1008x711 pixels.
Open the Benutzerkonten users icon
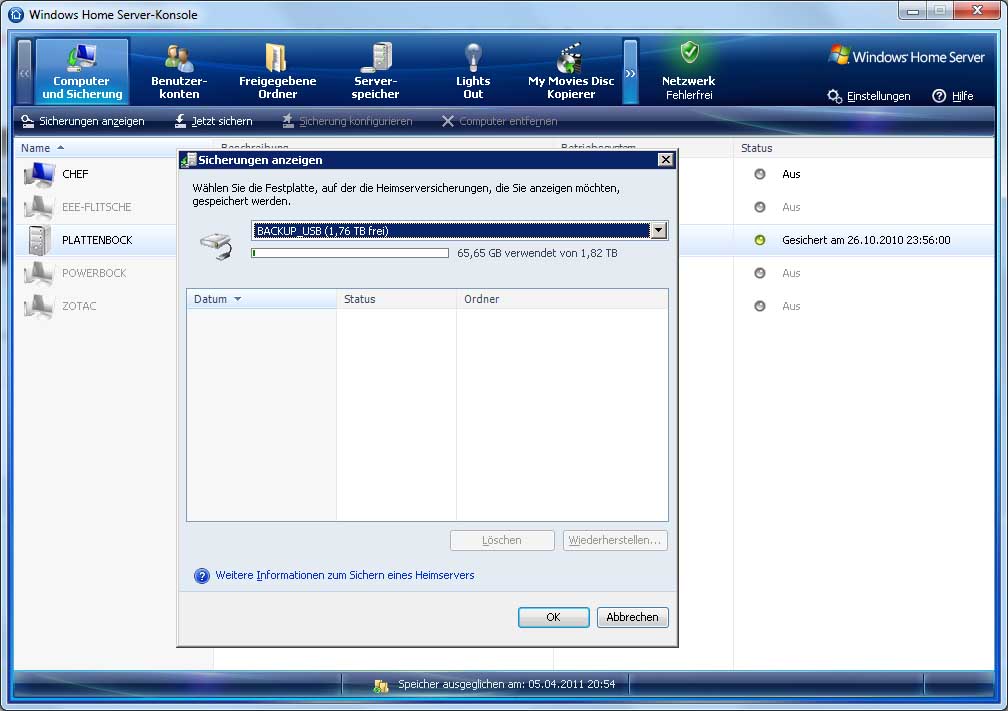click(179, 58)
